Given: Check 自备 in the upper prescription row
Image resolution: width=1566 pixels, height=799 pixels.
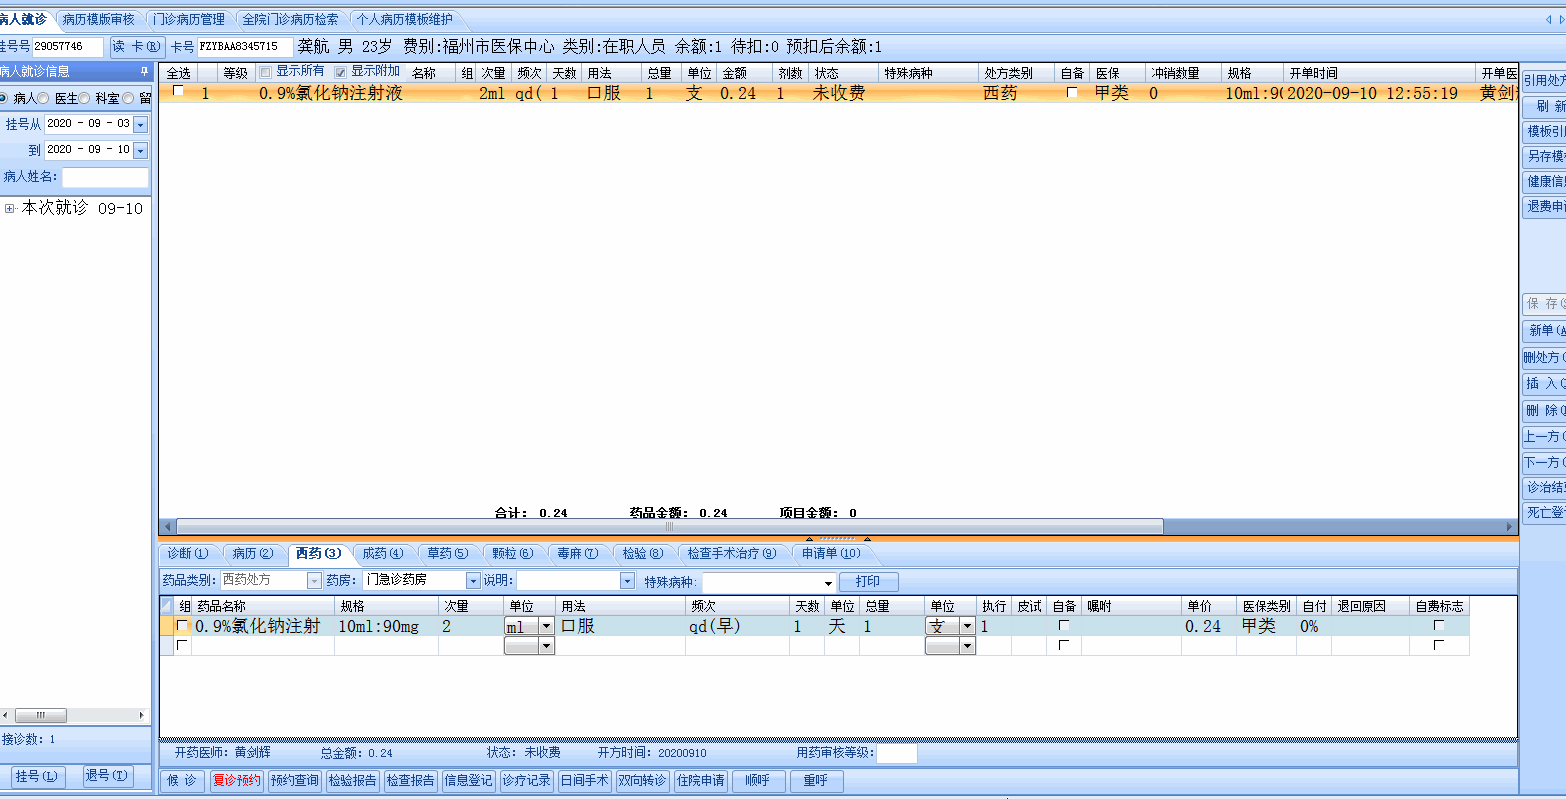Looking at the screenshot, I should [x=1072, y=93].
